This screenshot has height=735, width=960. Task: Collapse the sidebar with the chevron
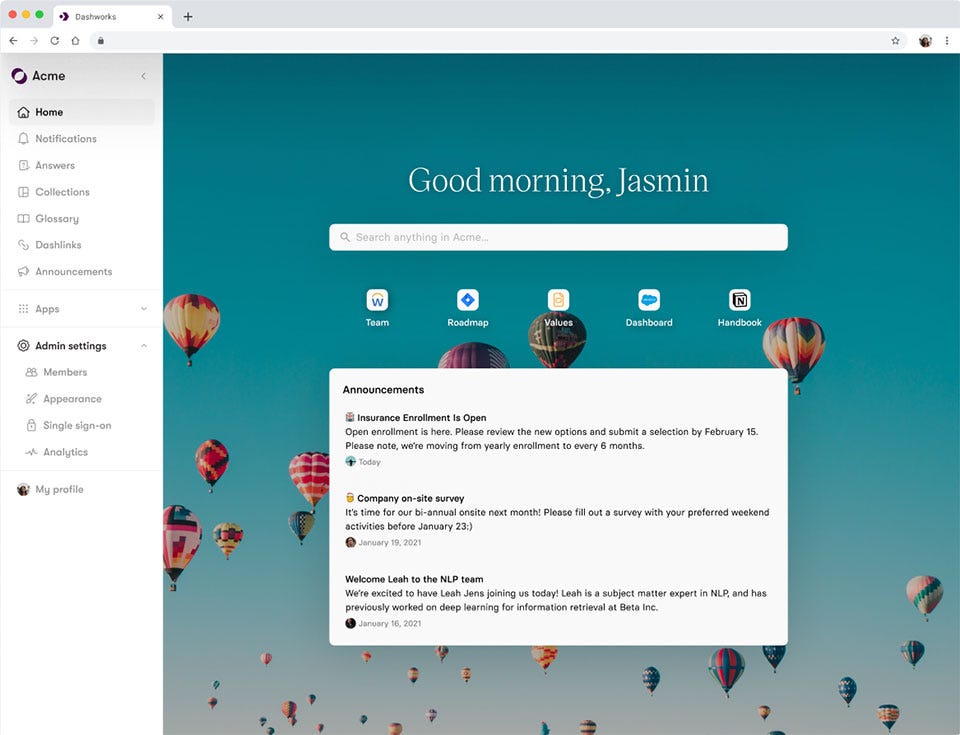143,76
